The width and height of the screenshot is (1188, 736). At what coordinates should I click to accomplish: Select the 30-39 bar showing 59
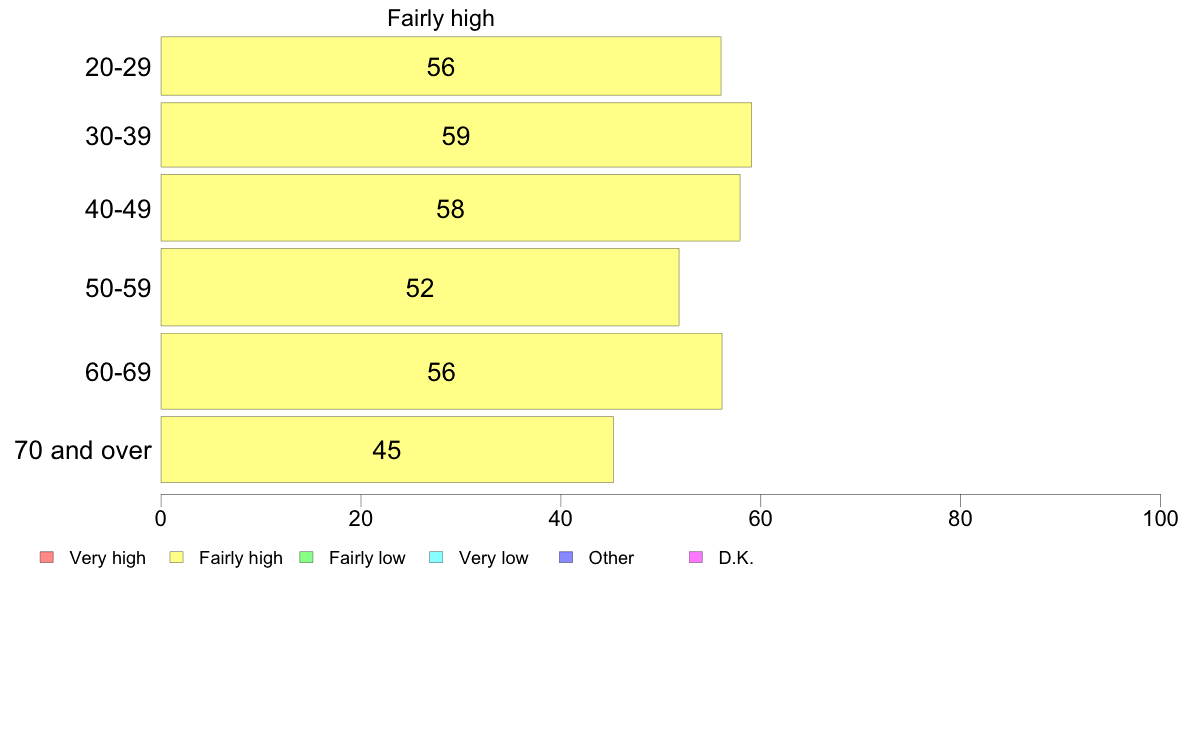(x=456, y=135)
